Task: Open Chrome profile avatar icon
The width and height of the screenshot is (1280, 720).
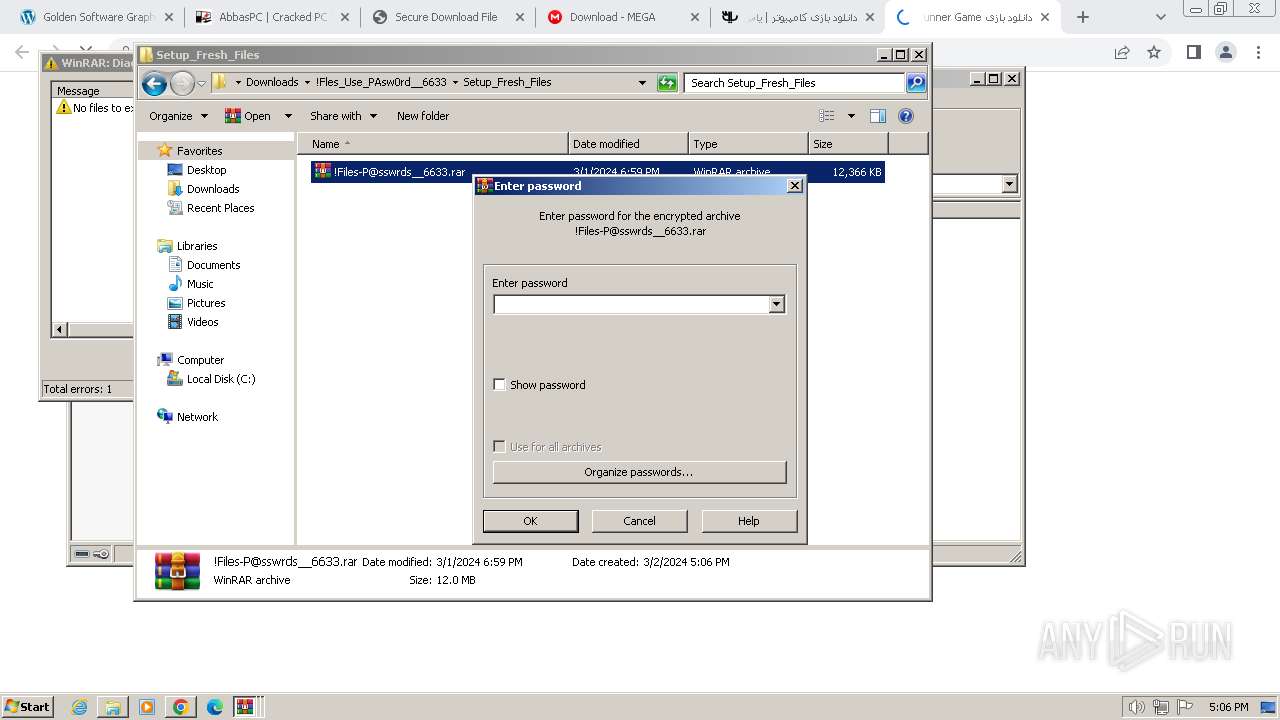Action: pos(1225,52)
